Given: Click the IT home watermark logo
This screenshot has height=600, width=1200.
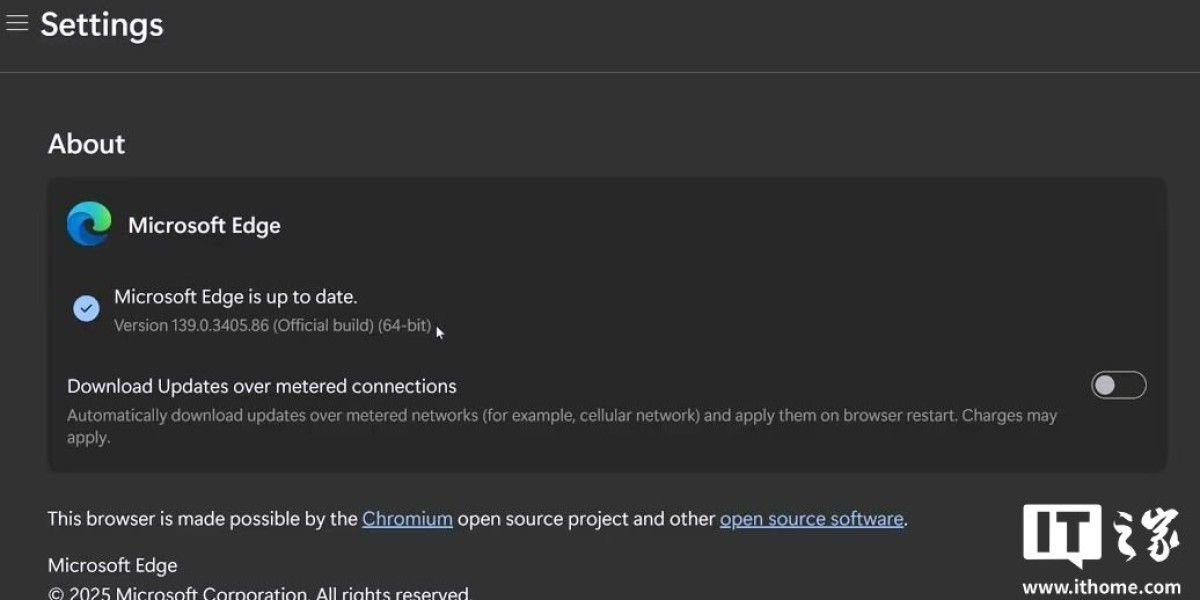Looking at the screenshot, I should point(1100,537).
